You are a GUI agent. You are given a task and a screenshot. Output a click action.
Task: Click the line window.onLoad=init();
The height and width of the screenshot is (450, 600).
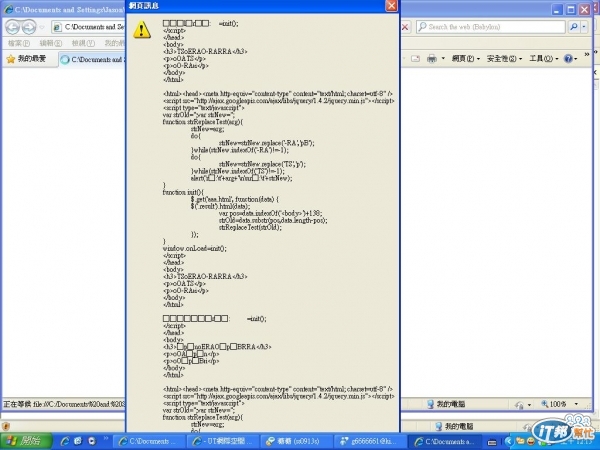[194, 248]
